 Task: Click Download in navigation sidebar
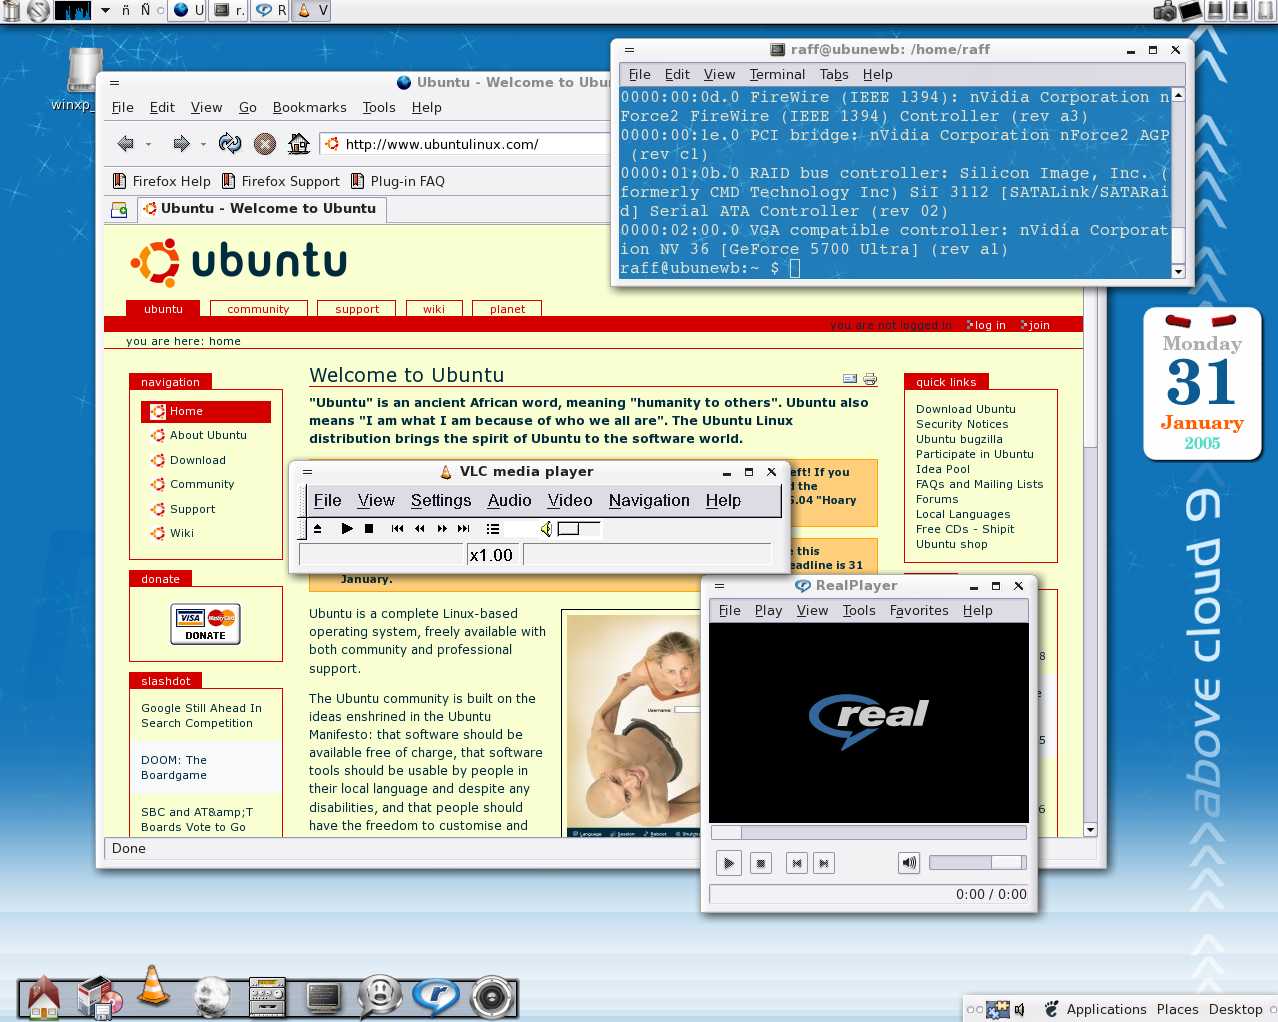click(198, 460)
